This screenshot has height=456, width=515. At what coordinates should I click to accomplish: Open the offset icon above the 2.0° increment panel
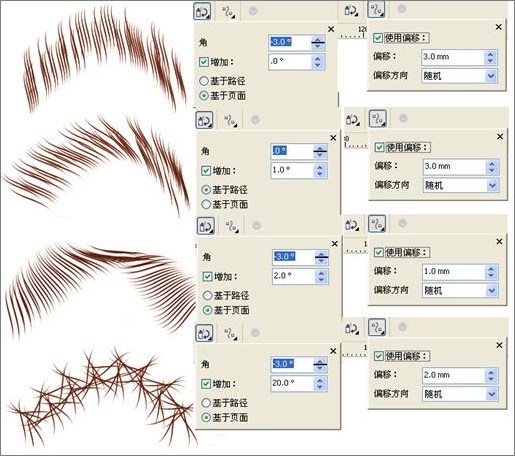click(232, 226)
